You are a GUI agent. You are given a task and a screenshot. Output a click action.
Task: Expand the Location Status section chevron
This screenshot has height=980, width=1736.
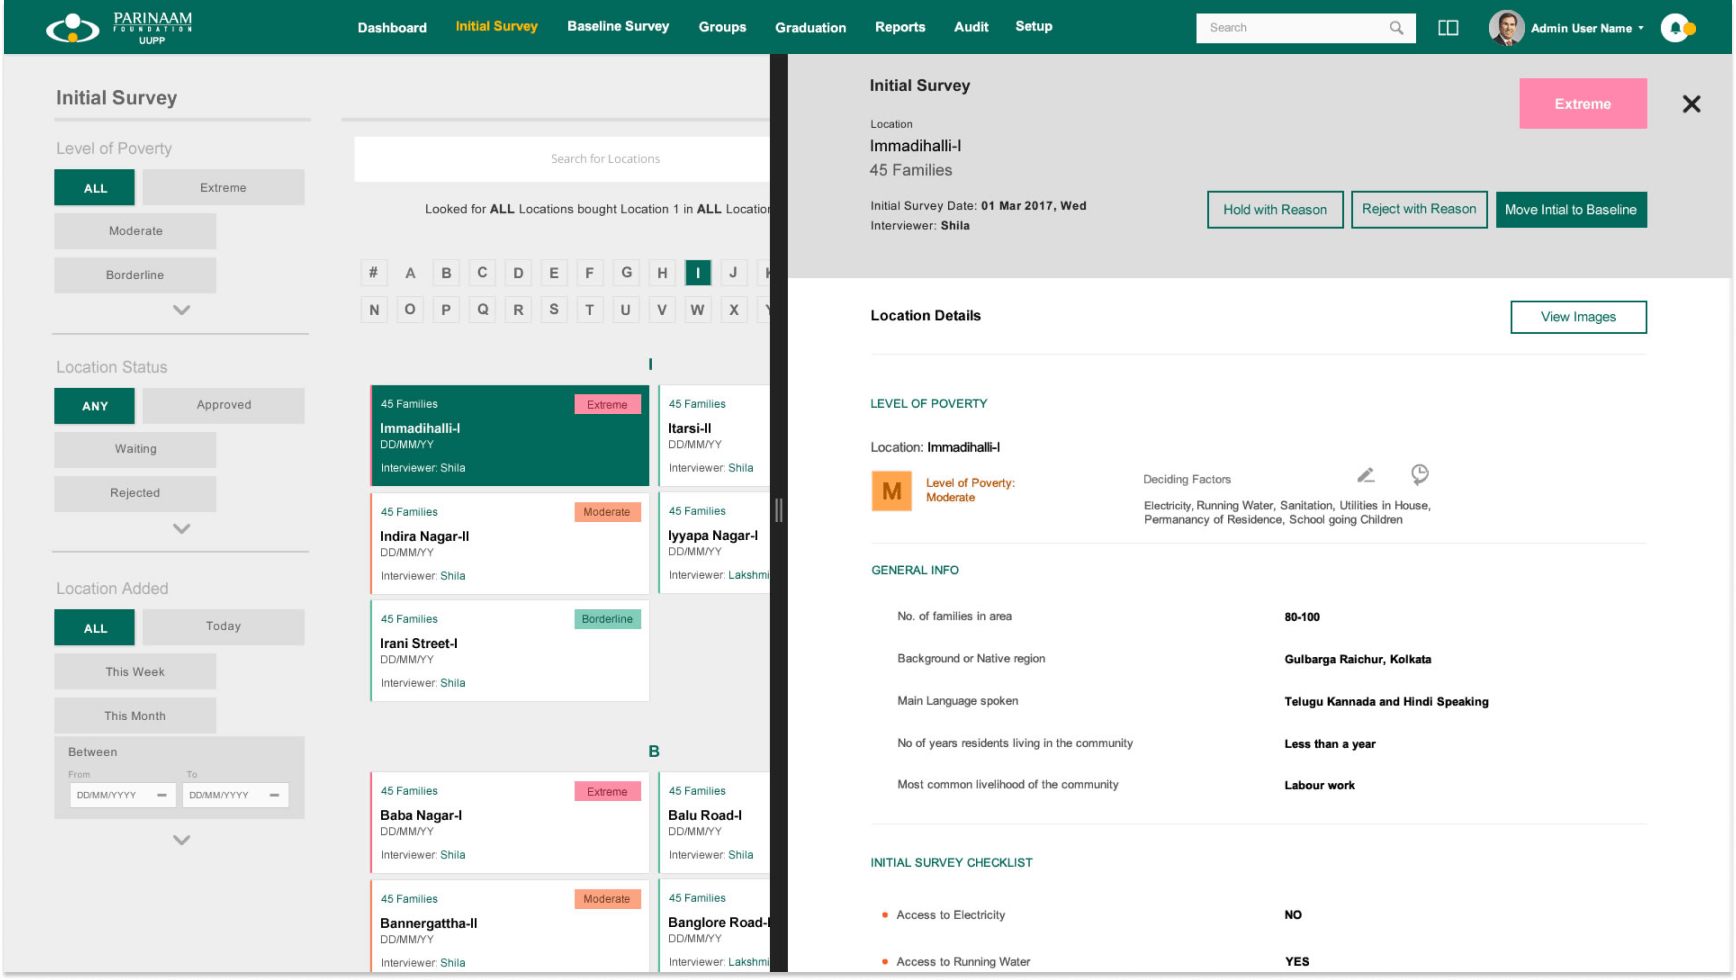(x=181, y=529)
